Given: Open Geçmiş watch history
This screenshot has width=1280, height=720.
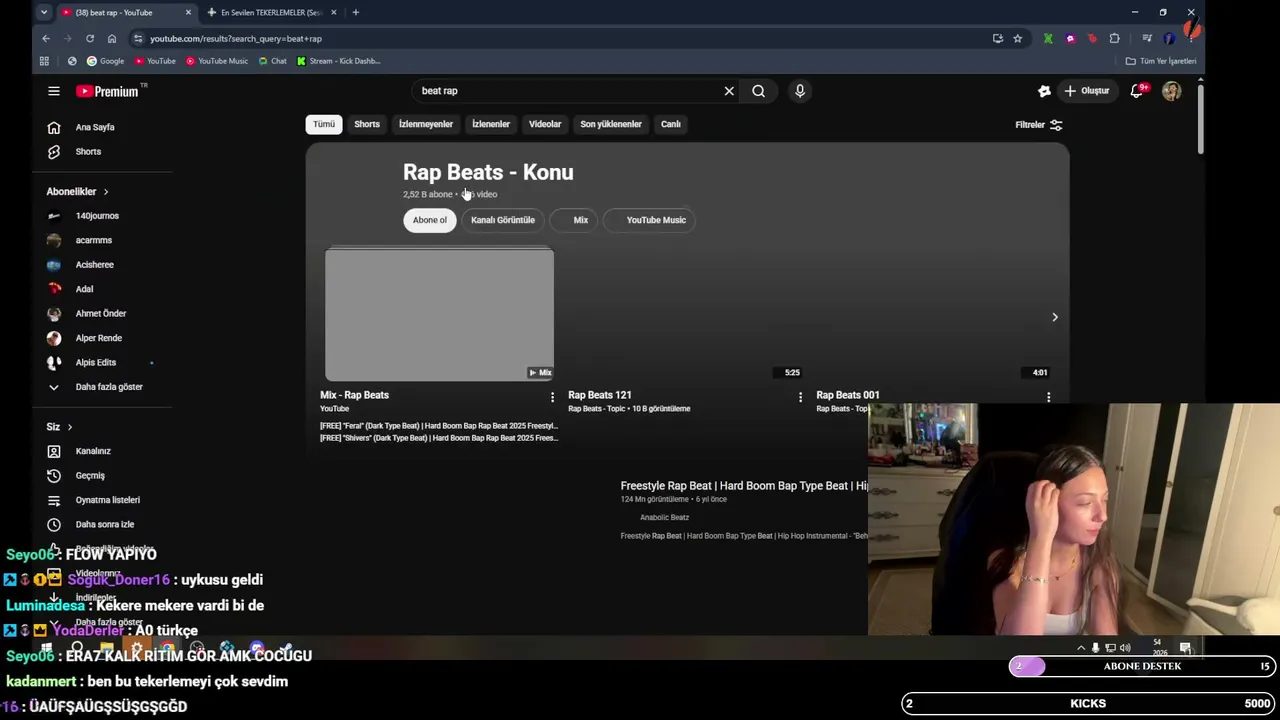Looking at the screenshot, I should coord(90,475).
